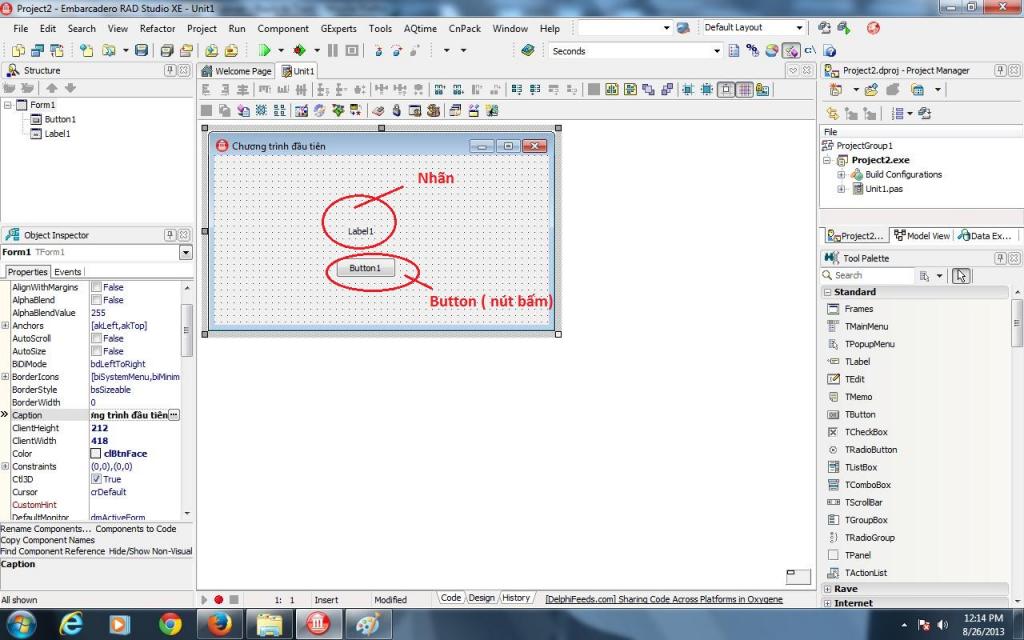Open the GExperts menu

point(338,29)
